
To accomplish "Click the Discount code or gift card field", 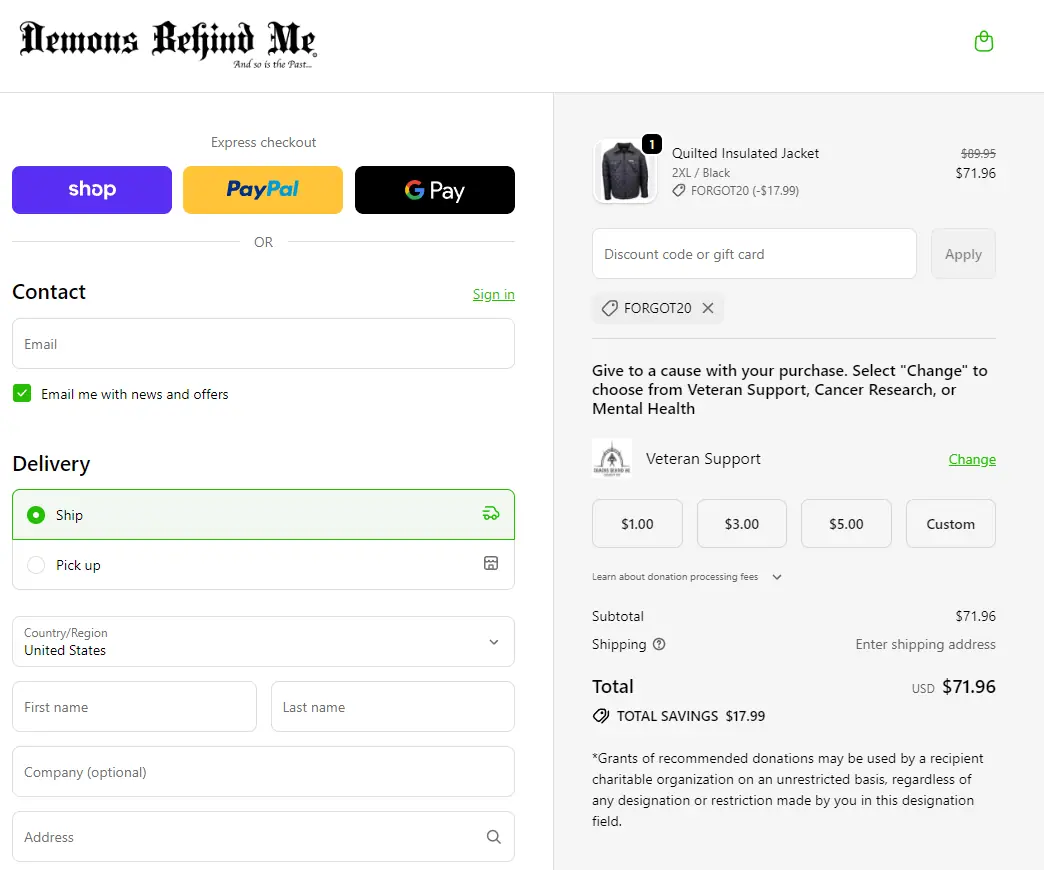I will 754,254.
